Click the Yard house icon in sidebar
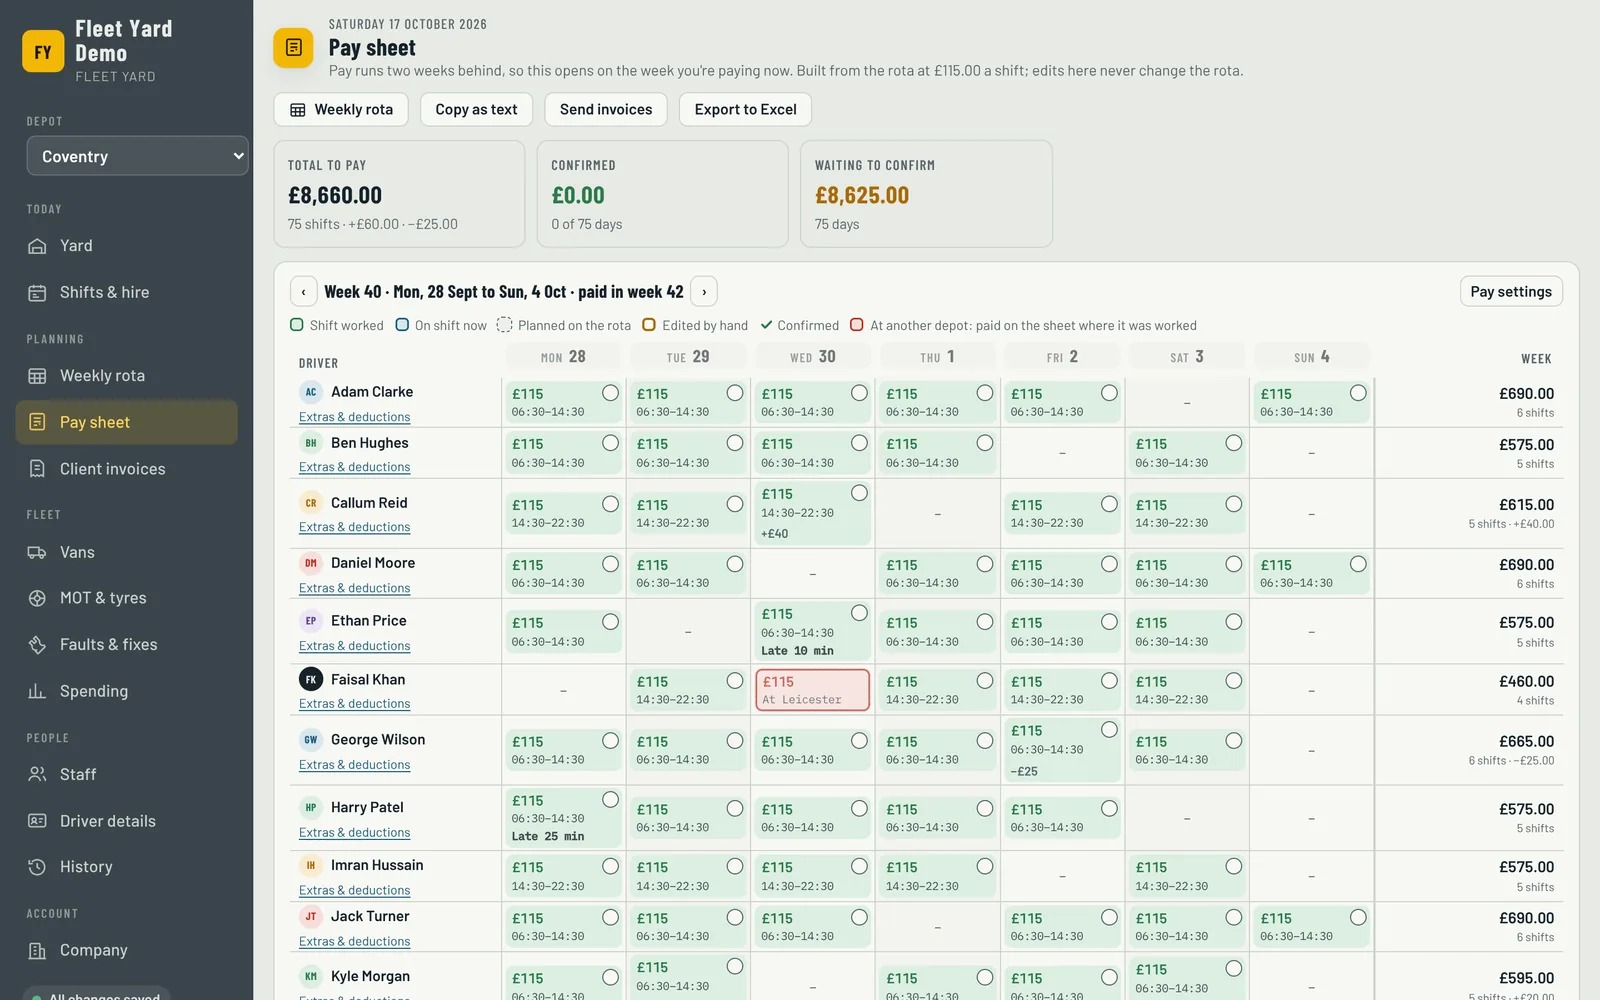This screenshot has height=1000, width=1600. [37, 246]
